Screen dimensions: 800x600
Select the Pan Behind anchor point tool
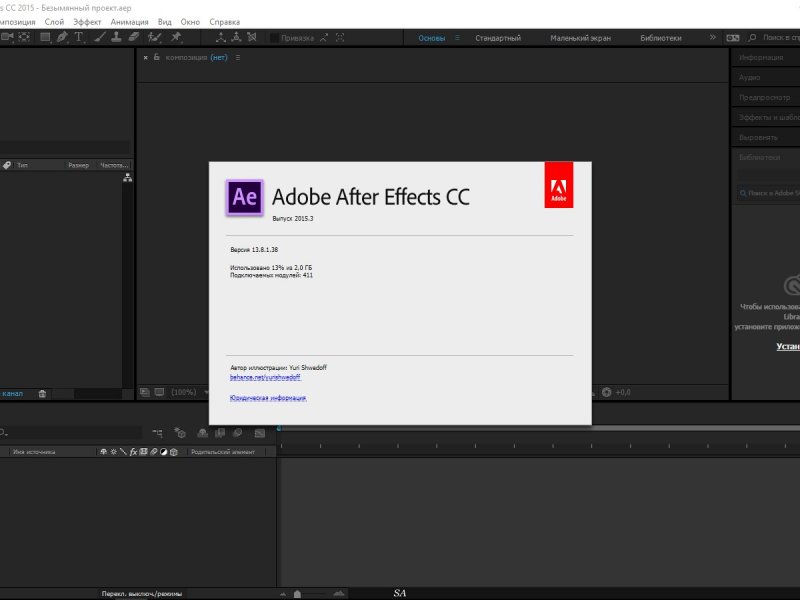pos(24,37)
